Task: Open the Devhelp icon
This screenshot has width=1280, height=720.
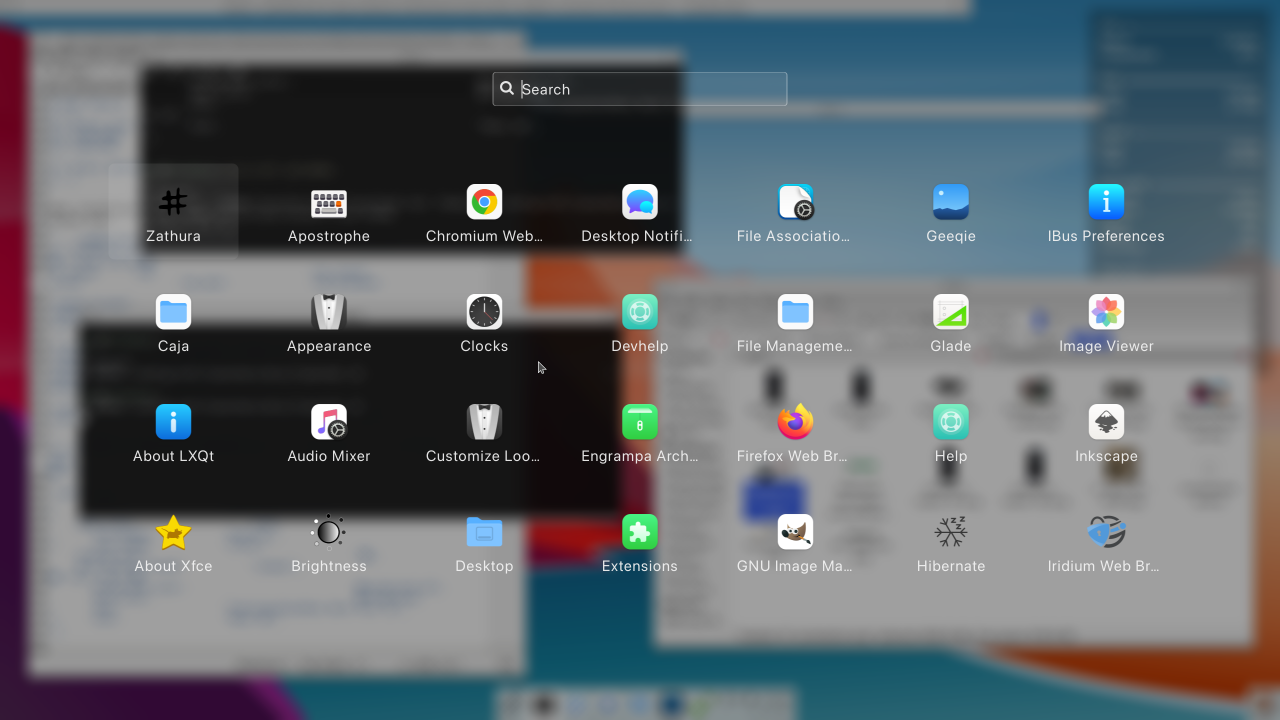Action: pyautogui.click(x=640, y=312)
